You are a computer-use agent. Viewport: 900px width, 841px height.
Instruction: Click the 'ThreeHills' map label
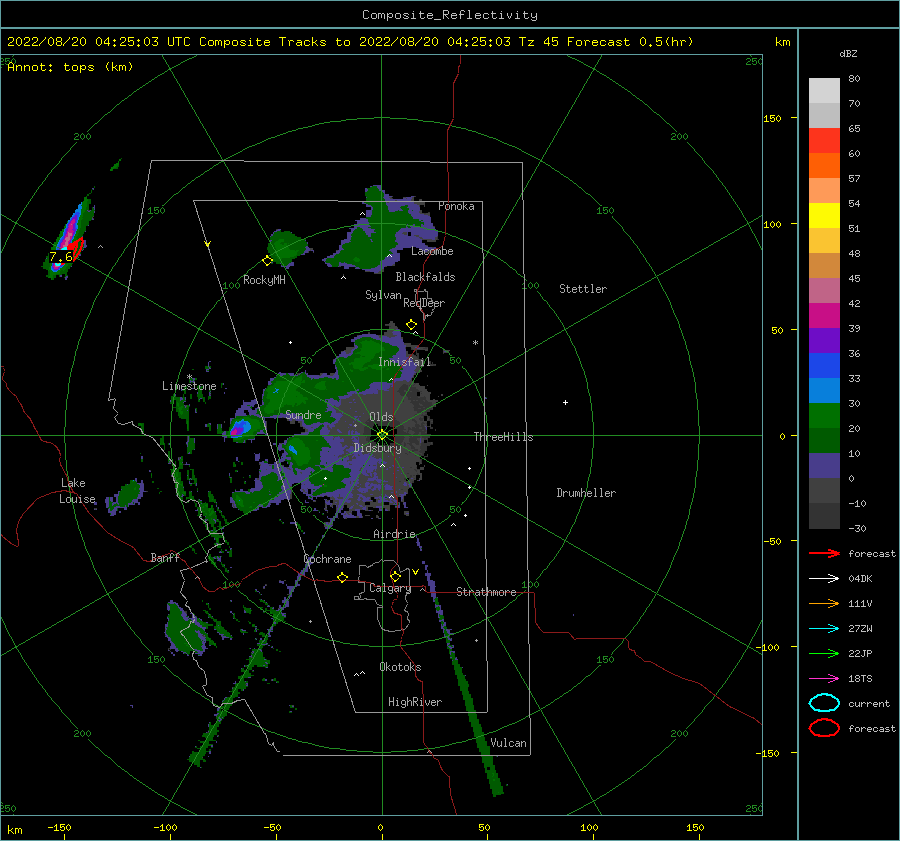click(503, 437)
